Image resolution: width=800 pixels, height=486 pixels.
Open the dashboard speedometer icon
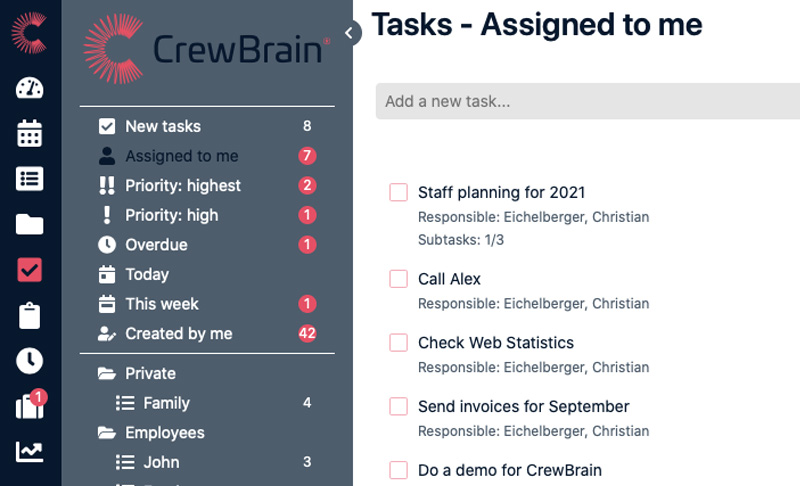pyautogui.click(x=30, y=88)
